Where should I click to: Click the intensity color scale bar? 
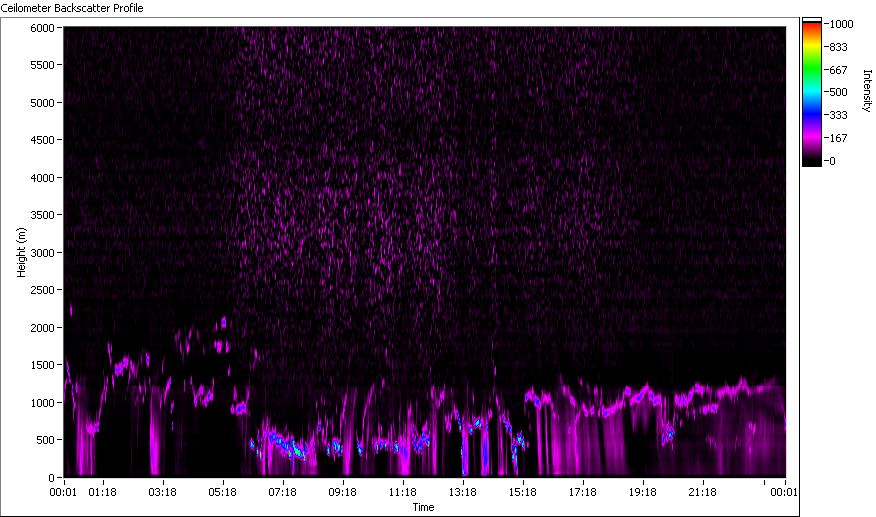[812, 92]
